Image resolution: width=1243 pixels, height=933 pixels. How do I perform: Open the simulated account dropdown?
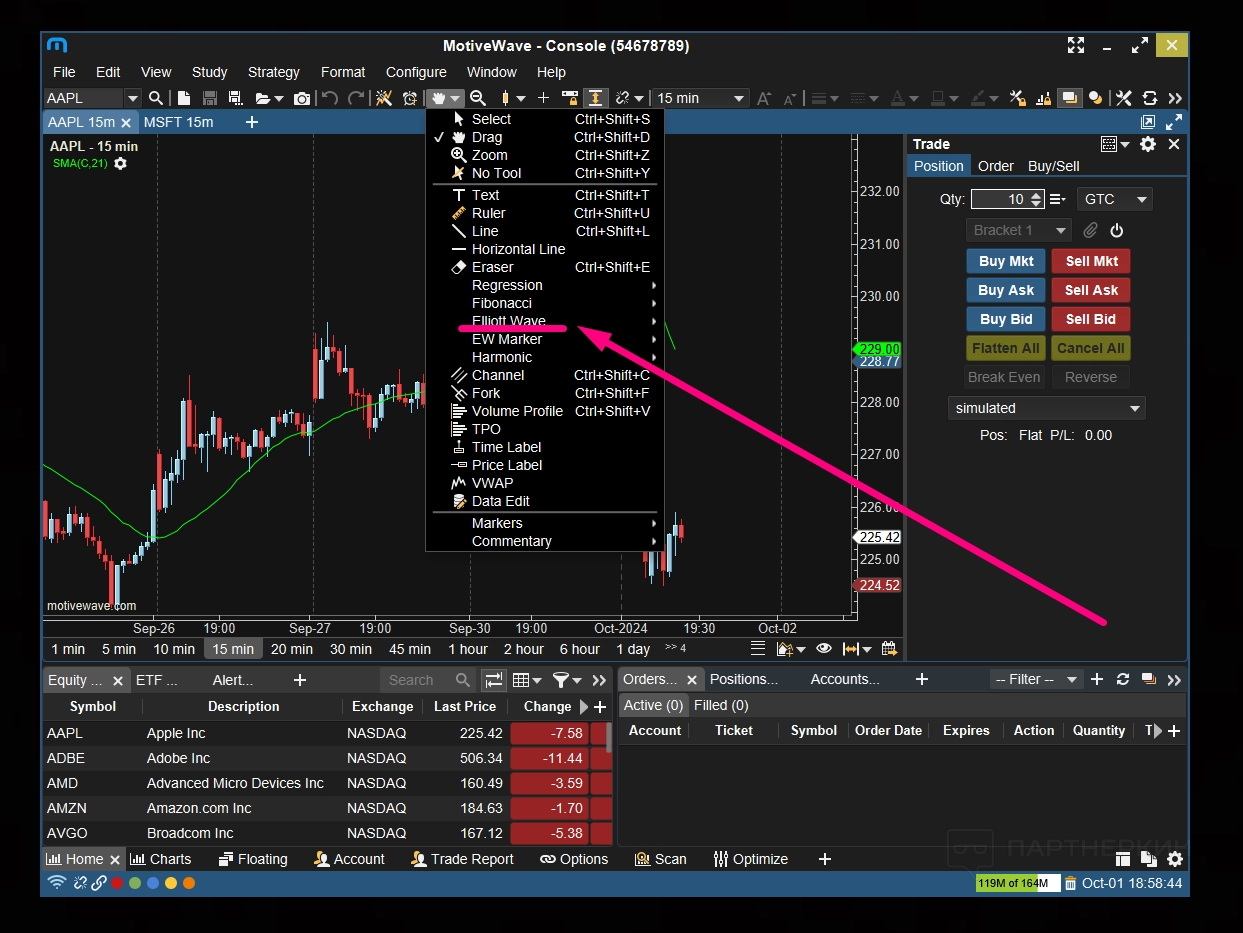pos(1046,408)
